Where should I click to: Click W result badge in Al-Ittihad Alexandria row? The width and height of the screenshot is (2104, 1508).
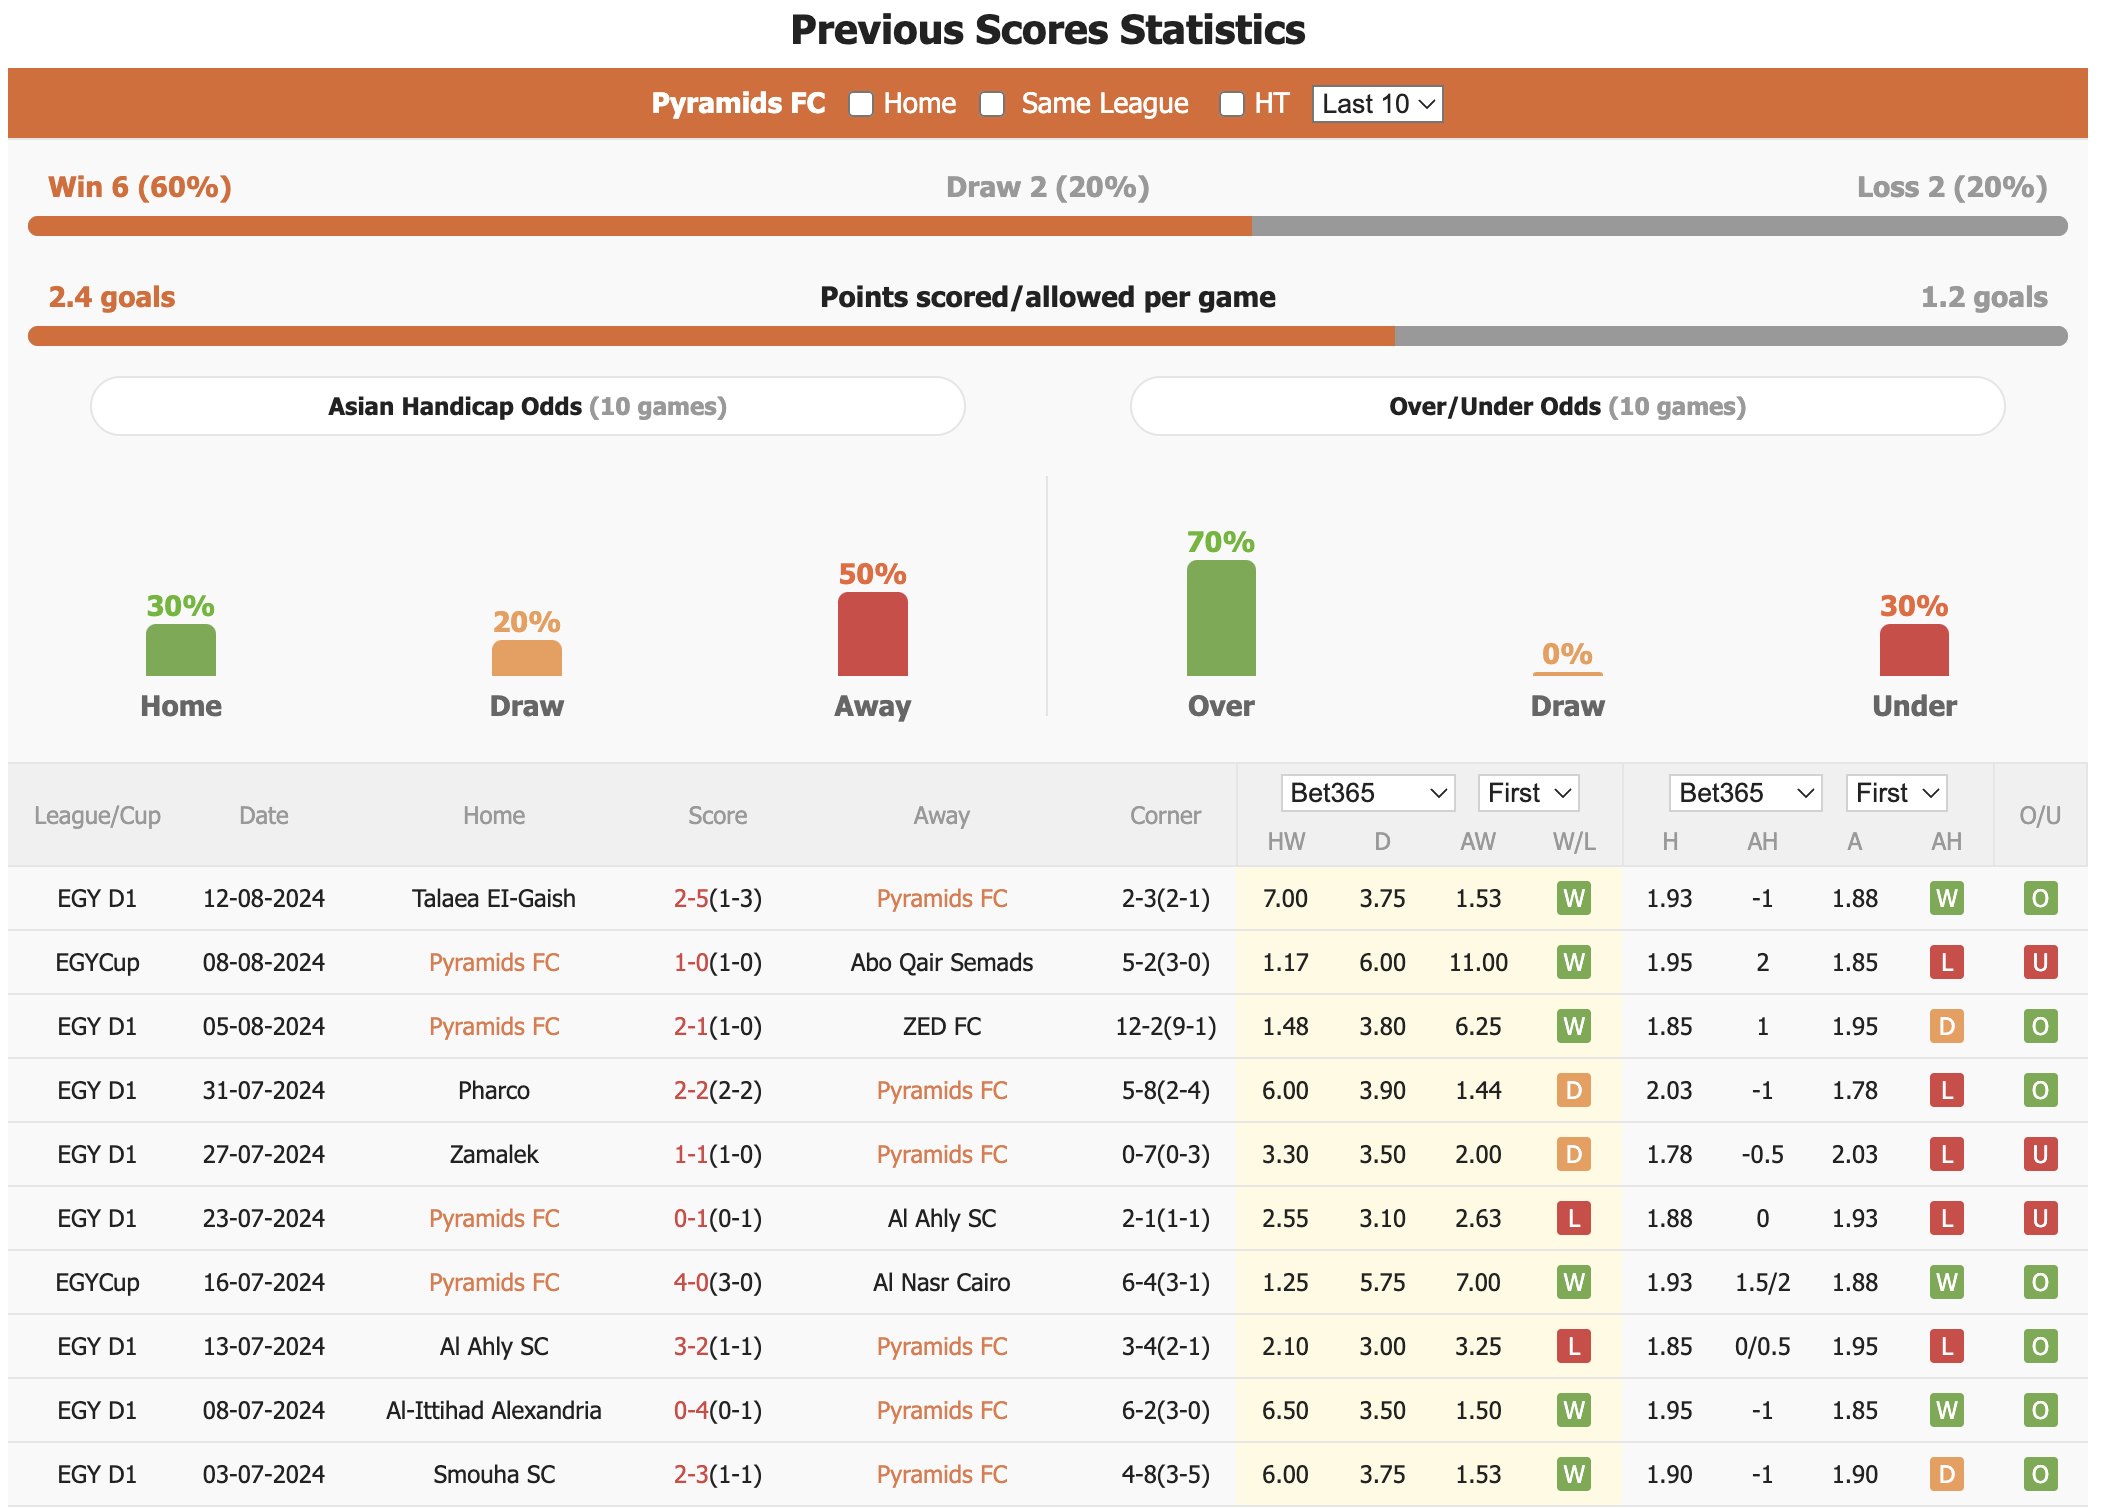point(1574,1410)
